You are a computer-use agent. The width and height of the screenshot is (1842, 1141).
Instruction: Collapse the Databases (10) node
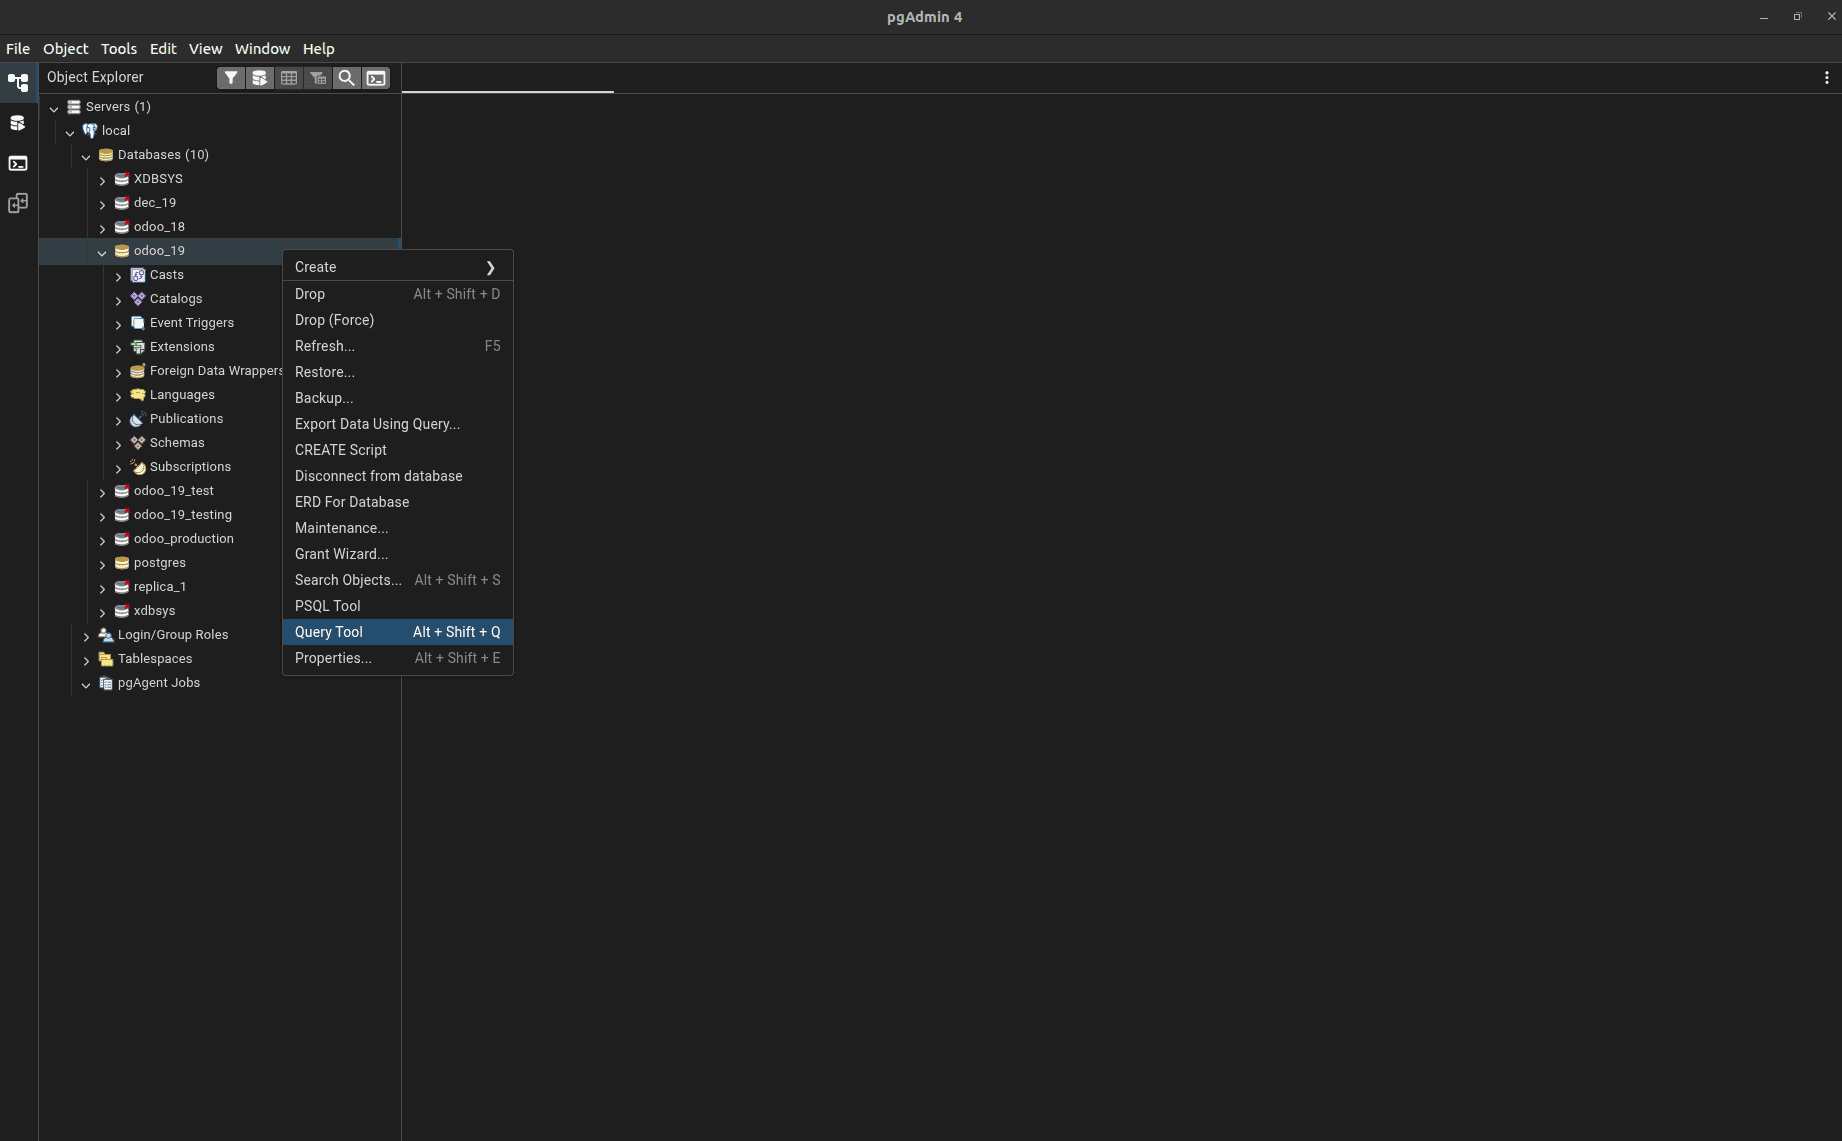pyautogui.click(x=85, y=156)
